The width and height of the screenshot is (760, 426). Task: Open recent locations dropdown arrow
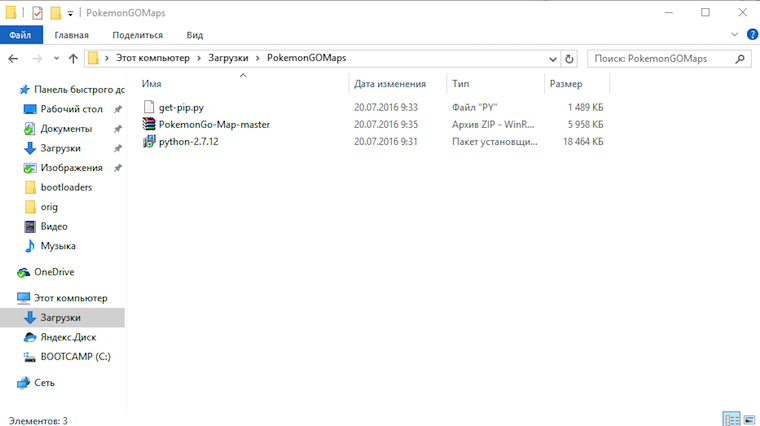pos(56,59)
